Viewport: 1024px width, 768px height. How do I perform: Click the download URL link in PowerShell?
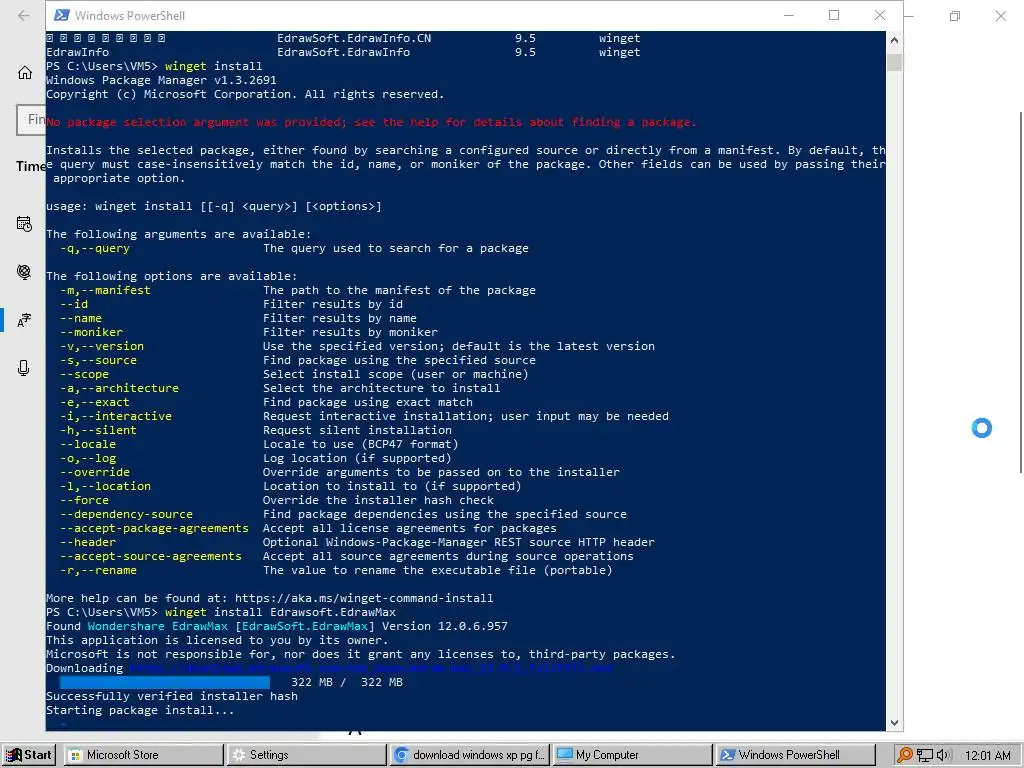370,668
